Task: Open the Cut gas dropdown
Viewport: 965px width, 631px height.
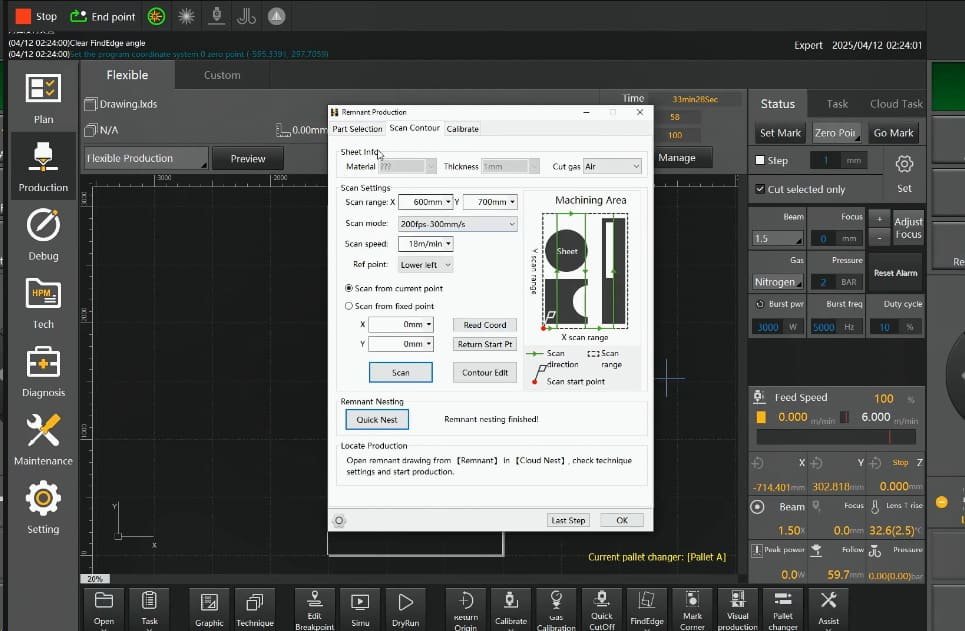Action: [x=612, y=166]
